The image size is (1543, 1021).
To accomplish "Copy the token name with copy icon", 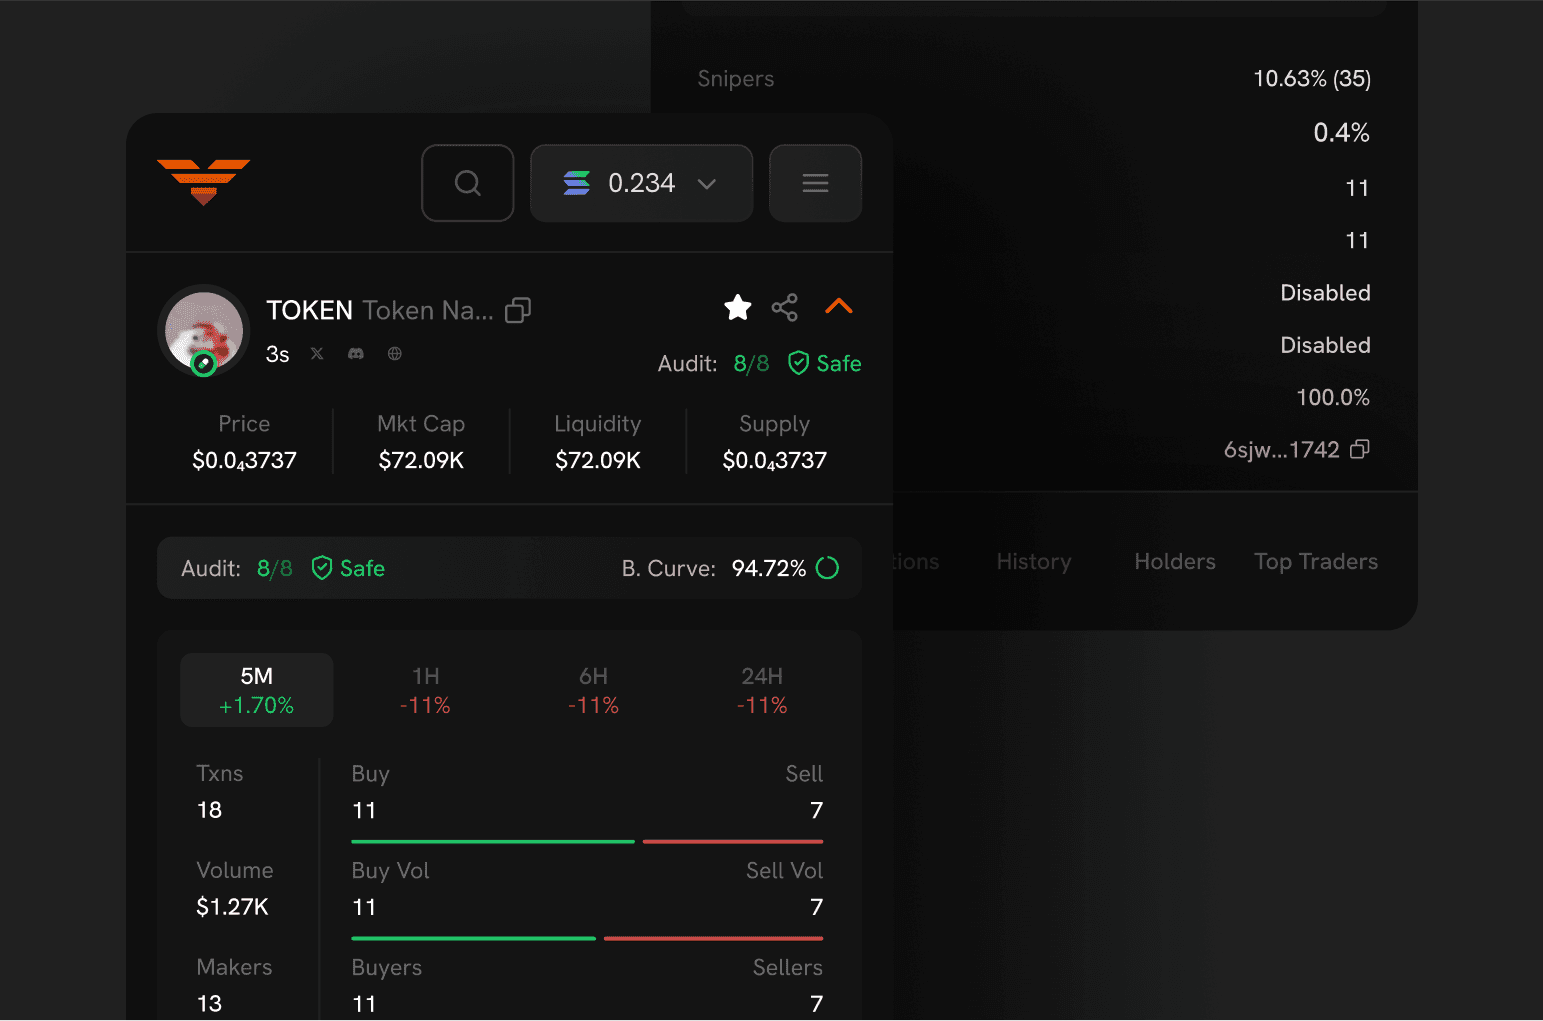I will click(x=518, y=311).
